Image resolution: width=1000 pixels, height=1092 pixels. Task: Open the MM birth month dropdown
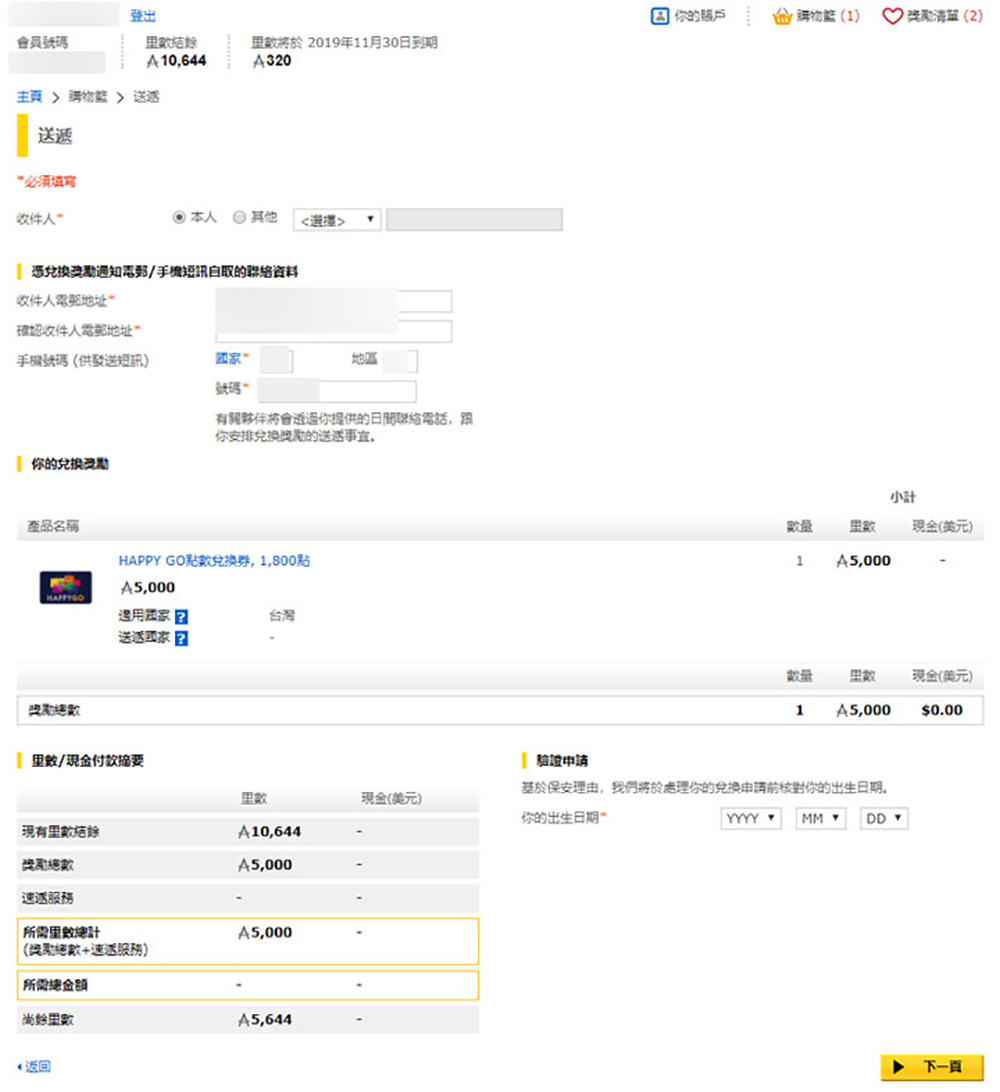tap(821, 818)
